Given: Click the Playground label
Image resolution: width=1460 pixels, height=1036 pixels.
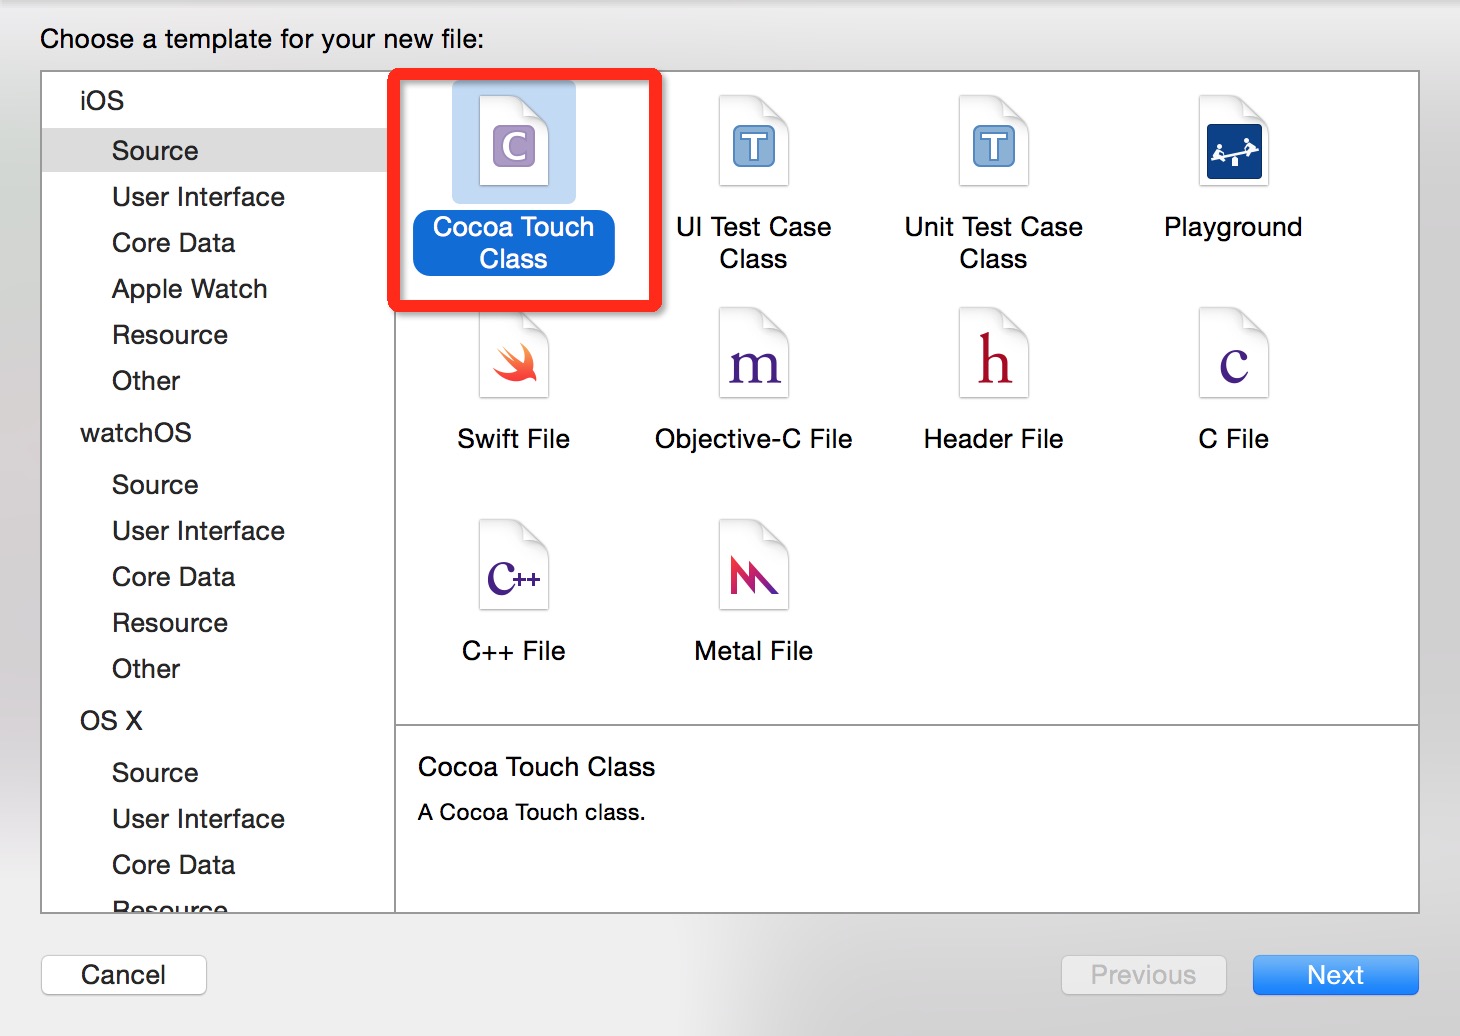Looking at the screenshot, I should pyautogui.click(x=1234, y=228).
